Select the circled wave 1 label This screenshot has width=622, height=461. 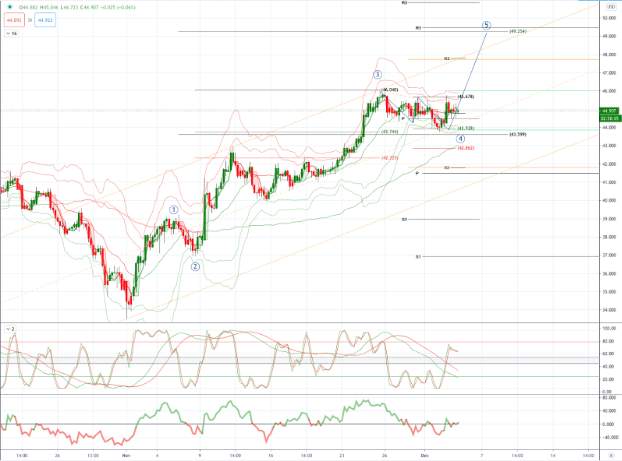pyautogui.click(x=173, y=210)
